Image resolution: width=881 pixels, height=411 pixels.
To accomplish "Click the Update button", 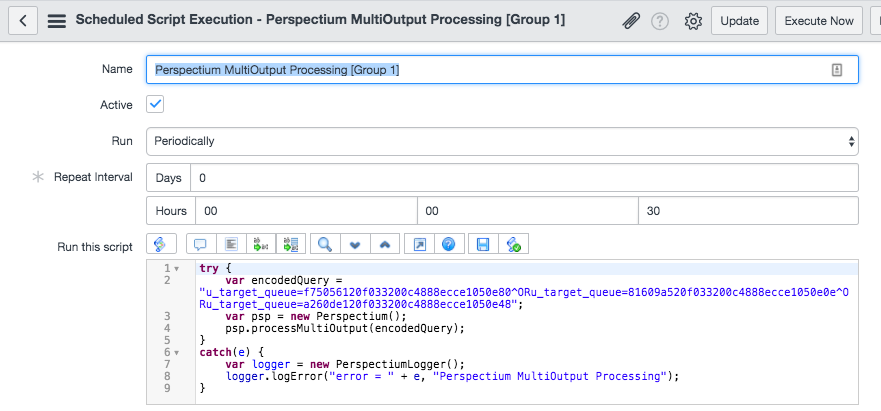I will tap(739, 21).
